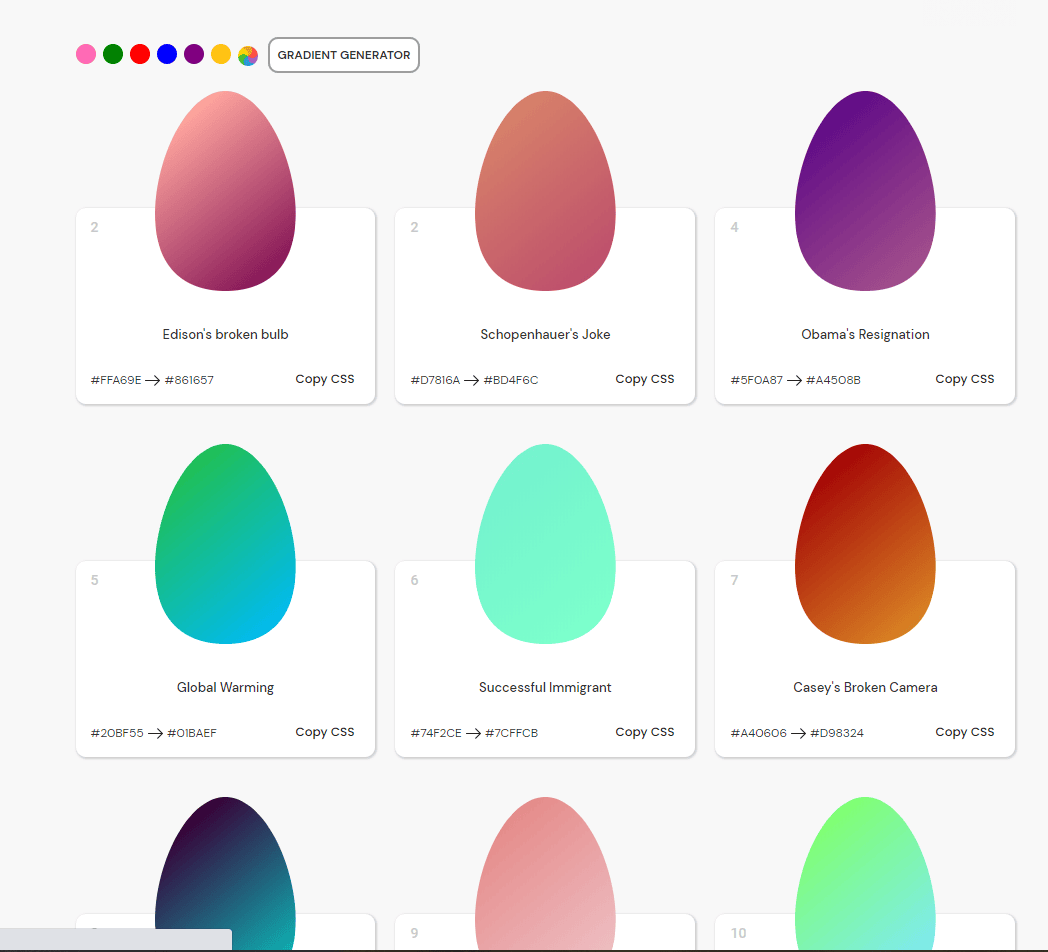Copy CSS for Casey's Broken Camera

pyautogui.click(x=964, y=732)
